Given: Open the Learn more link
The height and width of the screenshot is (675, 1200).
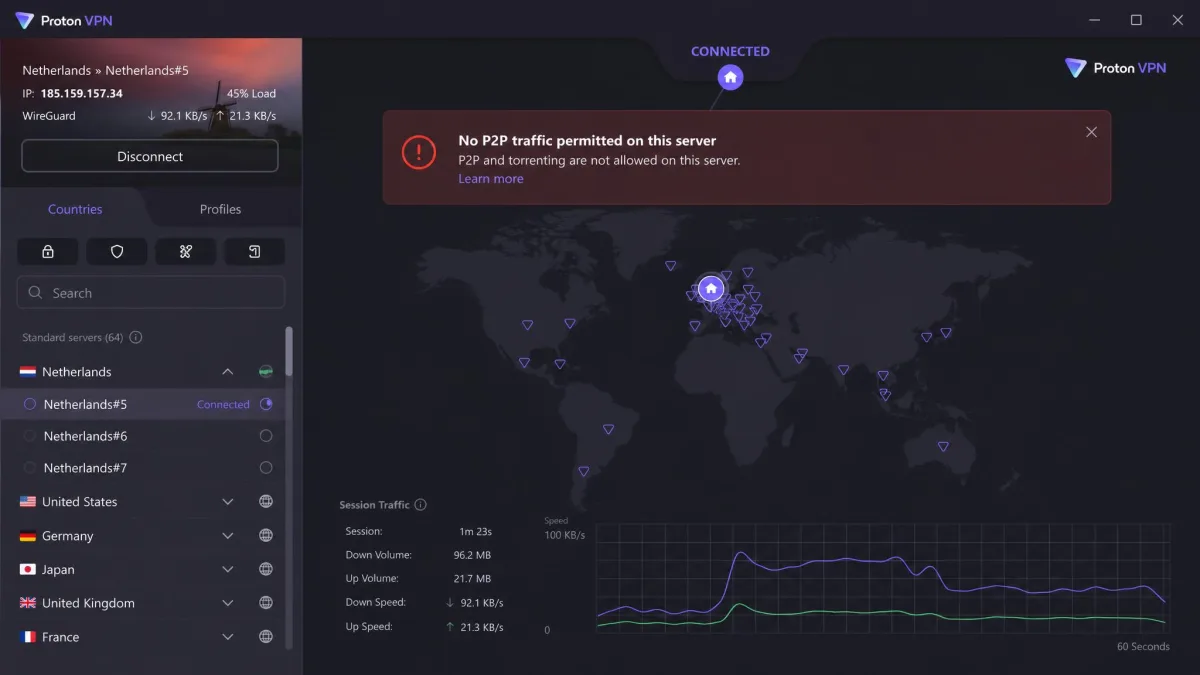Looking at the screenshot, I should pos(491,179).
